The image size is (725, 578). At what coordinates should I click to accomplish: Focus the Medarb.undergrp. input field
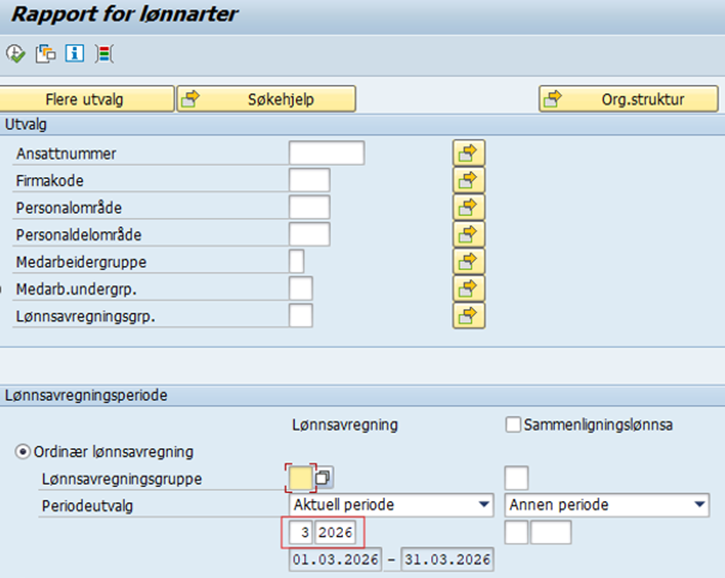(x=301, y=289)
